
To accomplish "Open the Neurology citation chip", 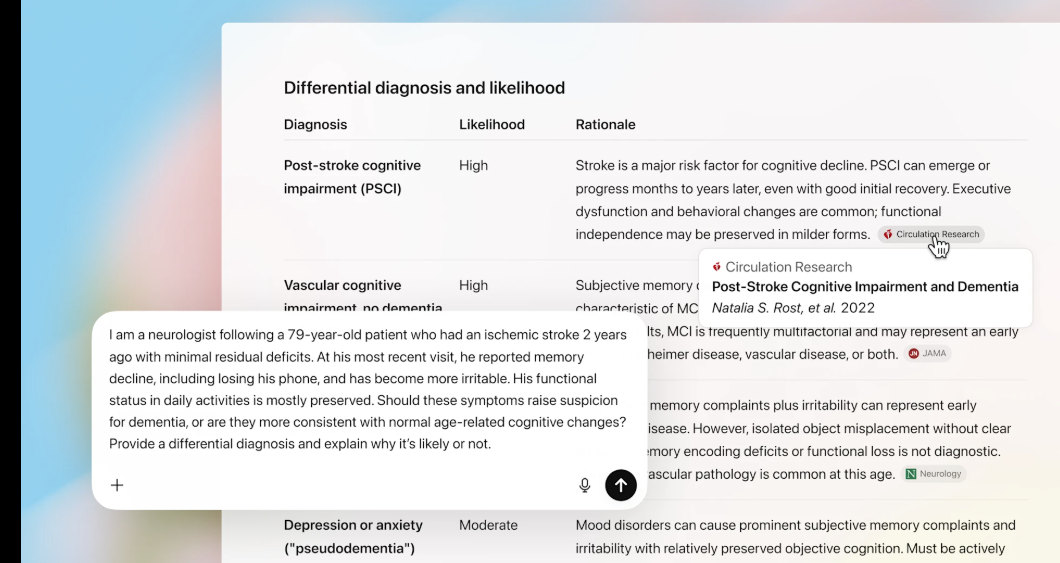I will (934, 474).
